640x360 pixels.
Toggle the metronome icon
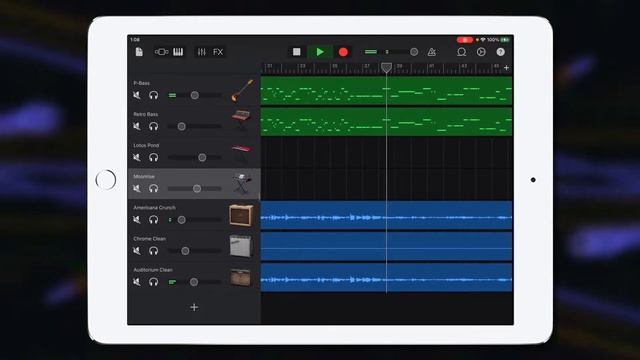tap(431, 52)
